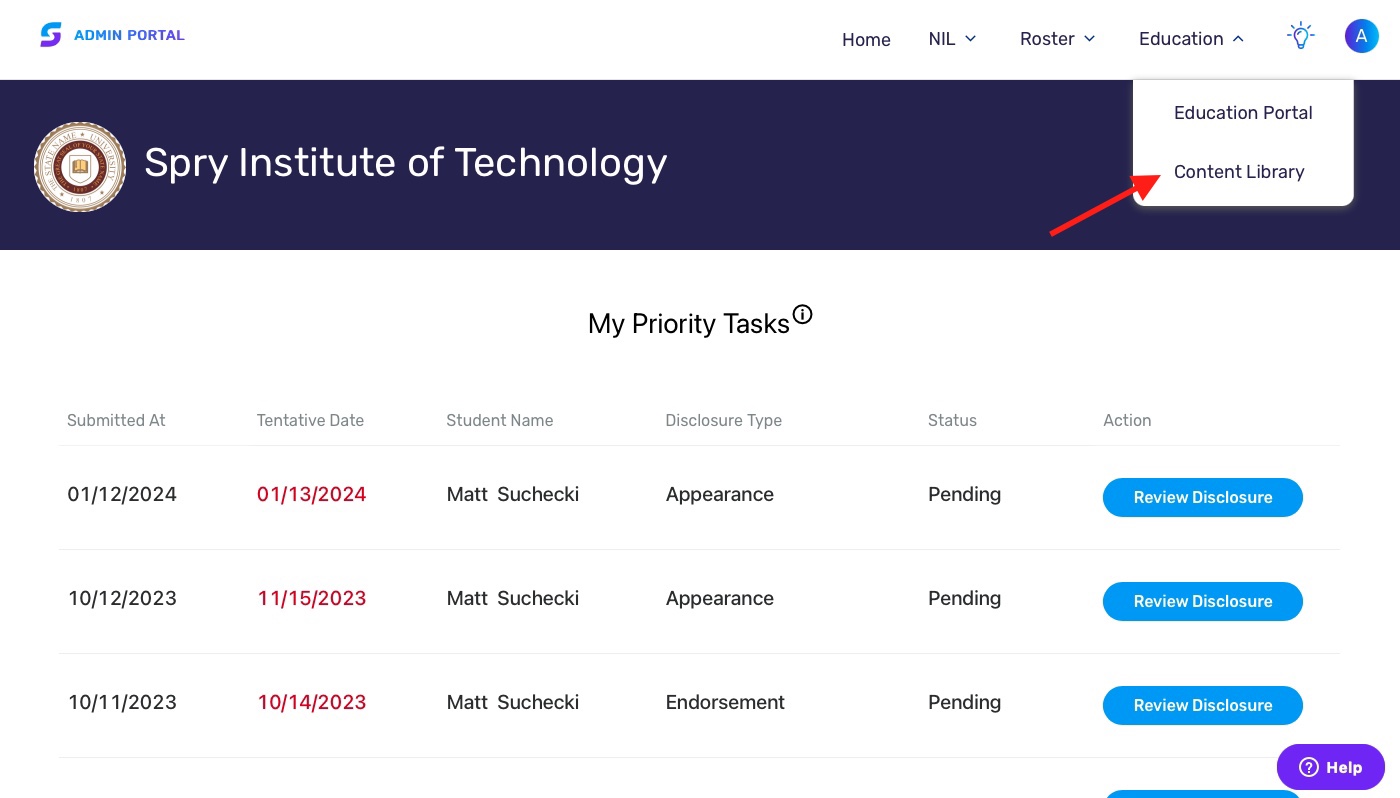Click the lightbulb tips icon
This screenshot has width=1400, height=798.
pos(1300,37)
